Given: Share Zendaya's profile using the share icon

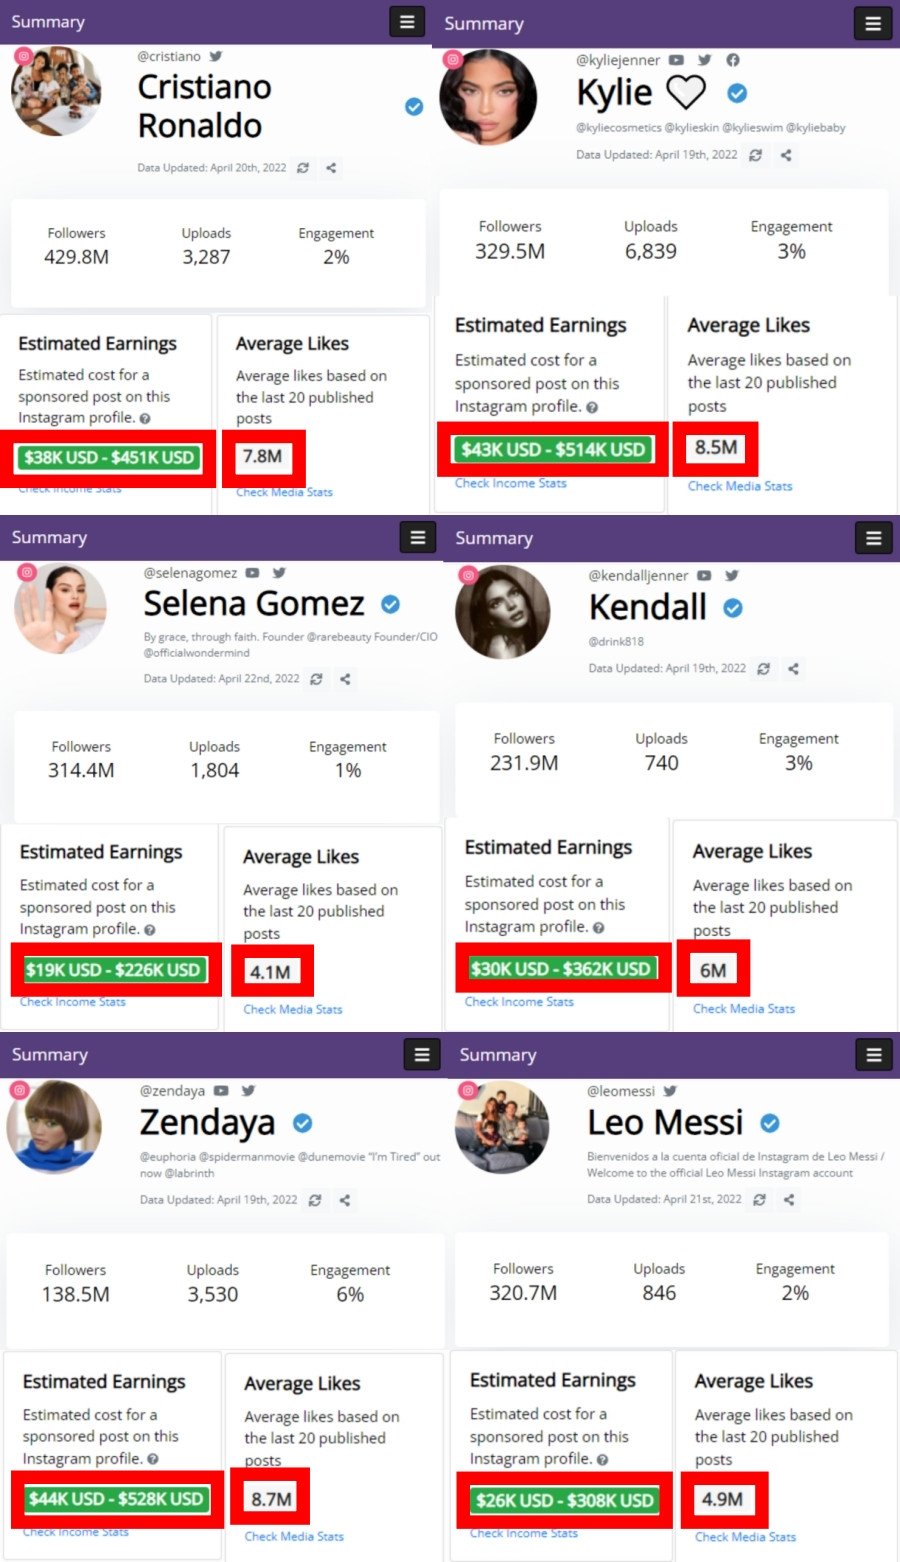Looking at the screenshot, I should point(345,1200).
